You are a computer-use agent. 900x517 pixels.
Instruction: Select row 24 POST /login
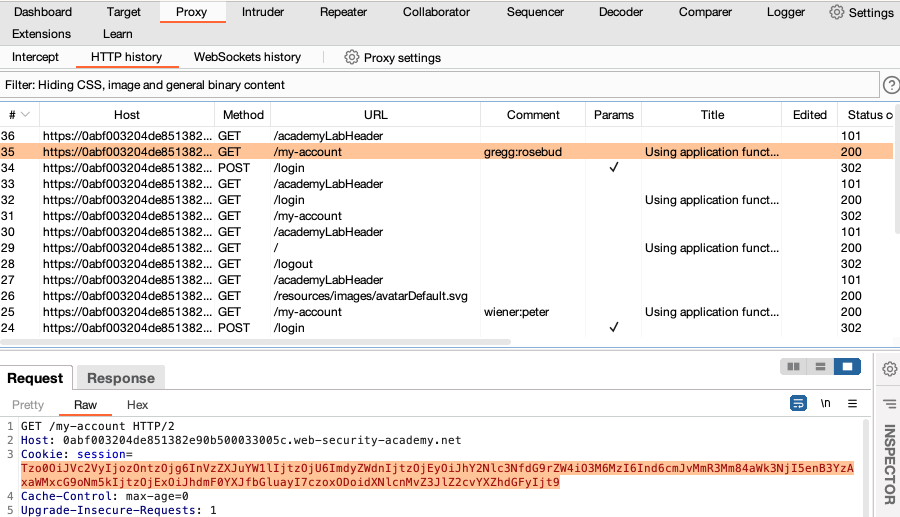447,328
